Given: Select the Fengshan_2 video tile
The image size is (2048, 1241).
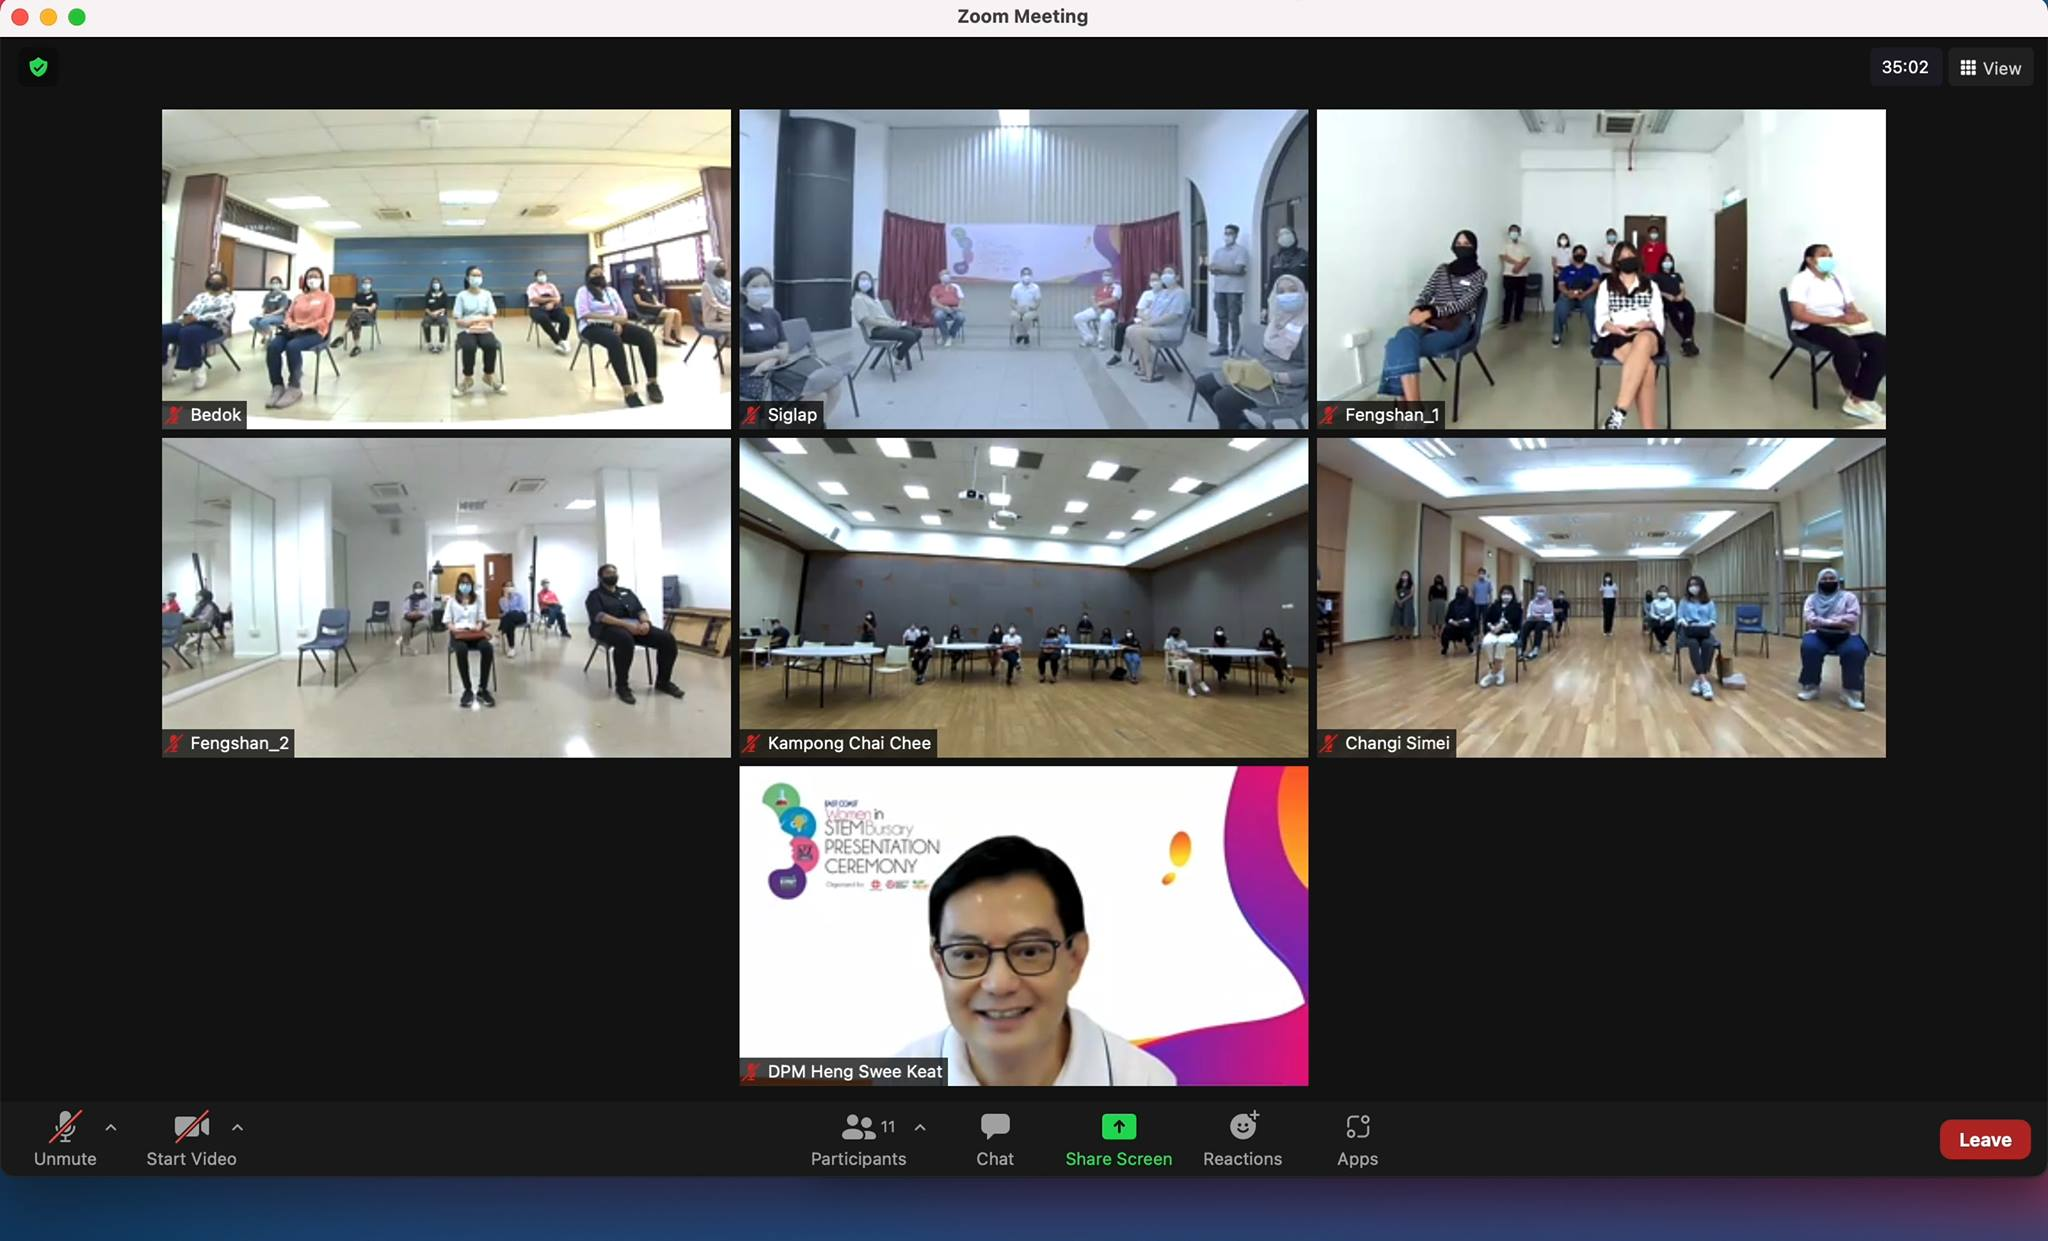Looking at the screenshot, I should tap(446, 597).
